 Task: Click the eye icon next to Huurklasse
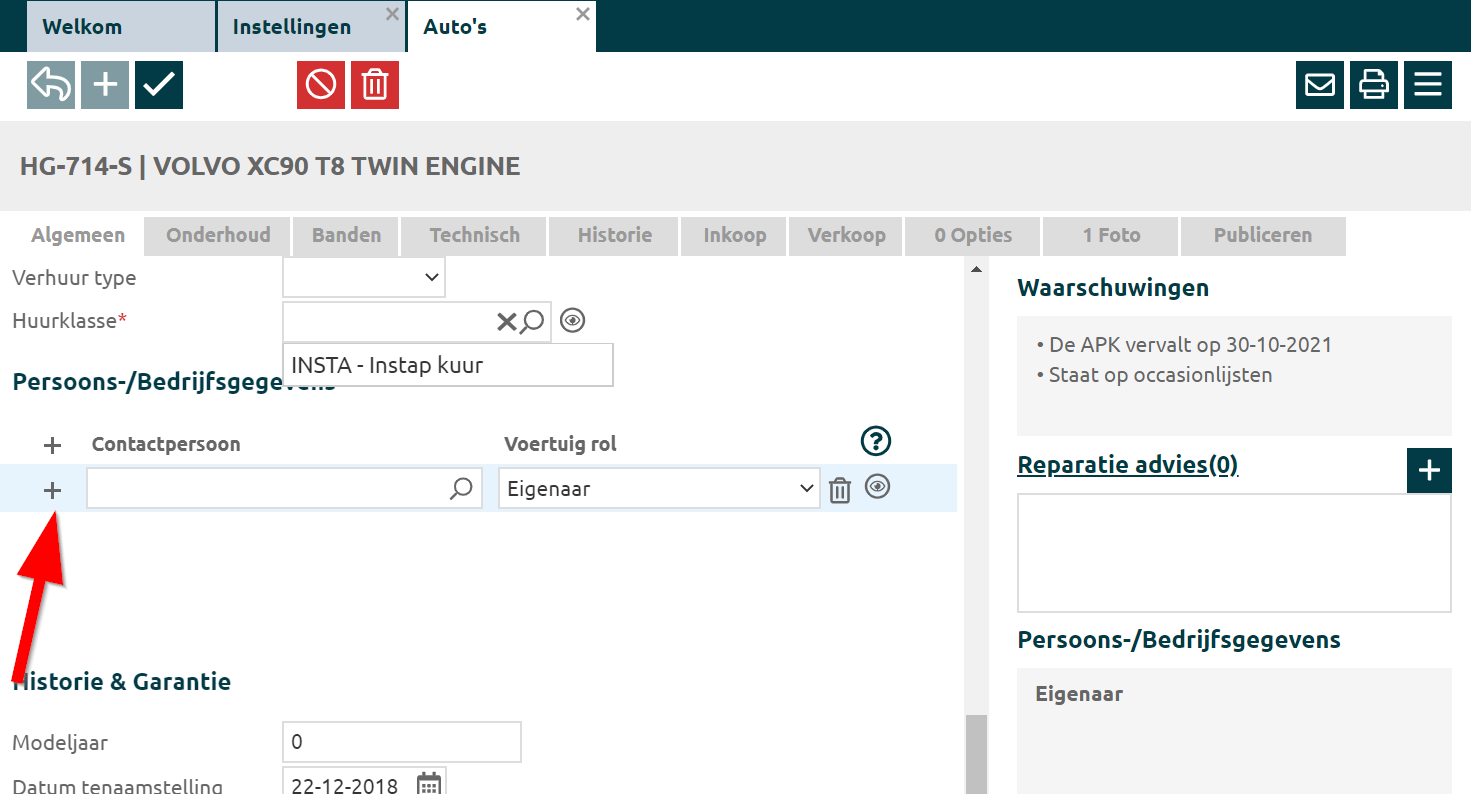[573, 320]
